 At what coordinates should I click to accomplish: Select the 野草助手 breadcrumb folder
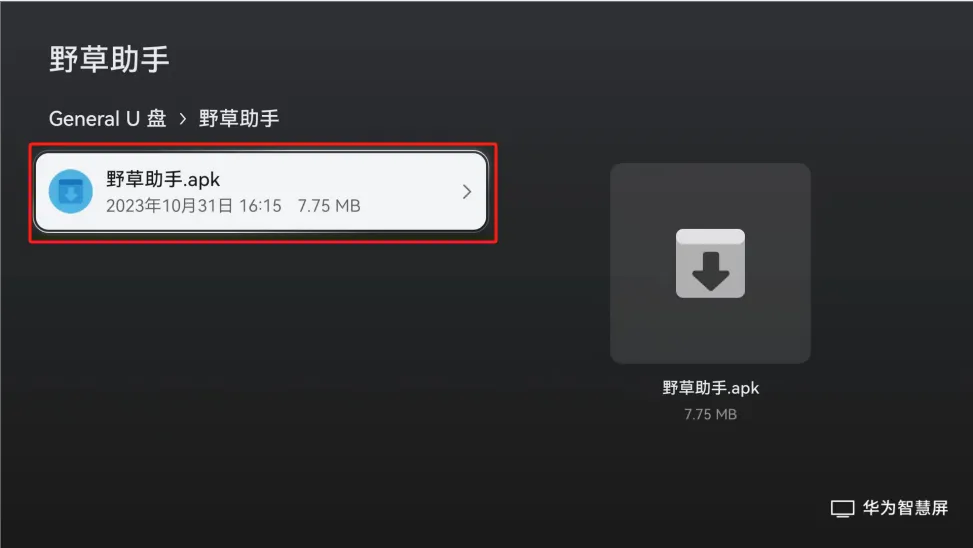pyautogui.click(x=239, y=118)
